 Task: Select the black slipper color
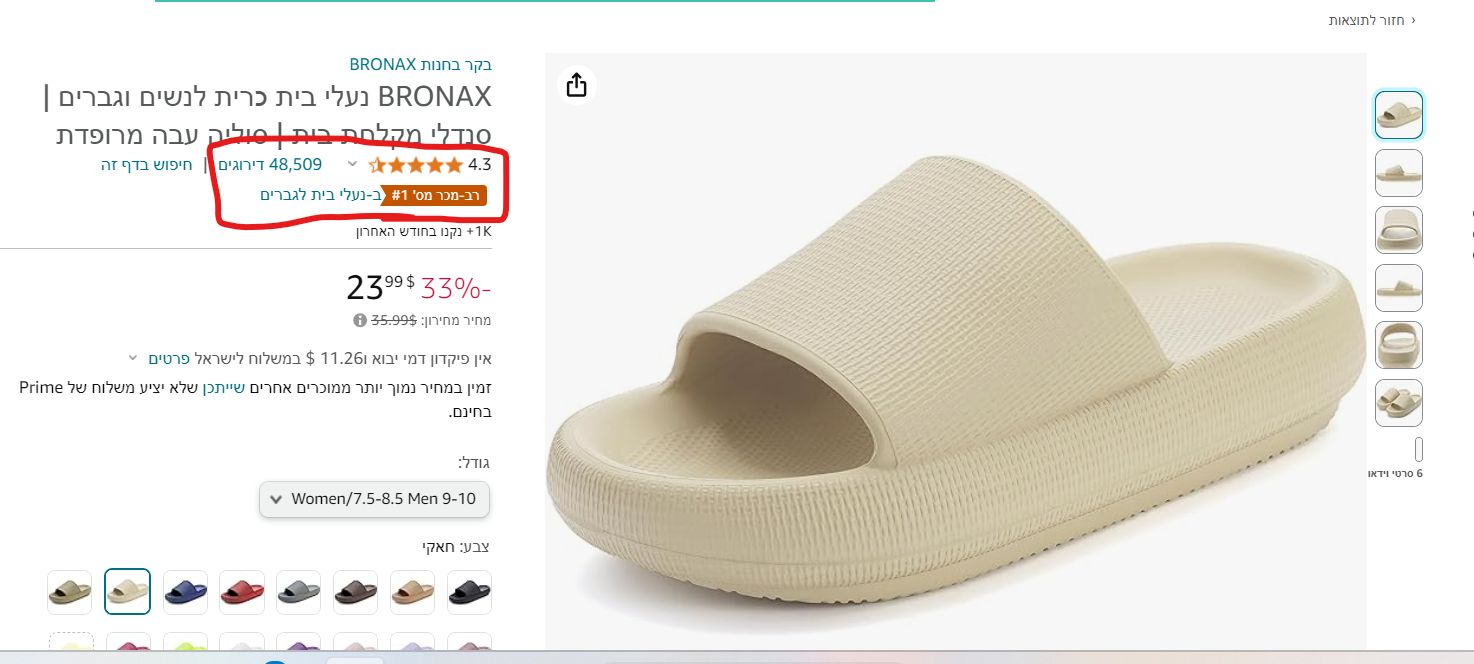pos(469,592)
